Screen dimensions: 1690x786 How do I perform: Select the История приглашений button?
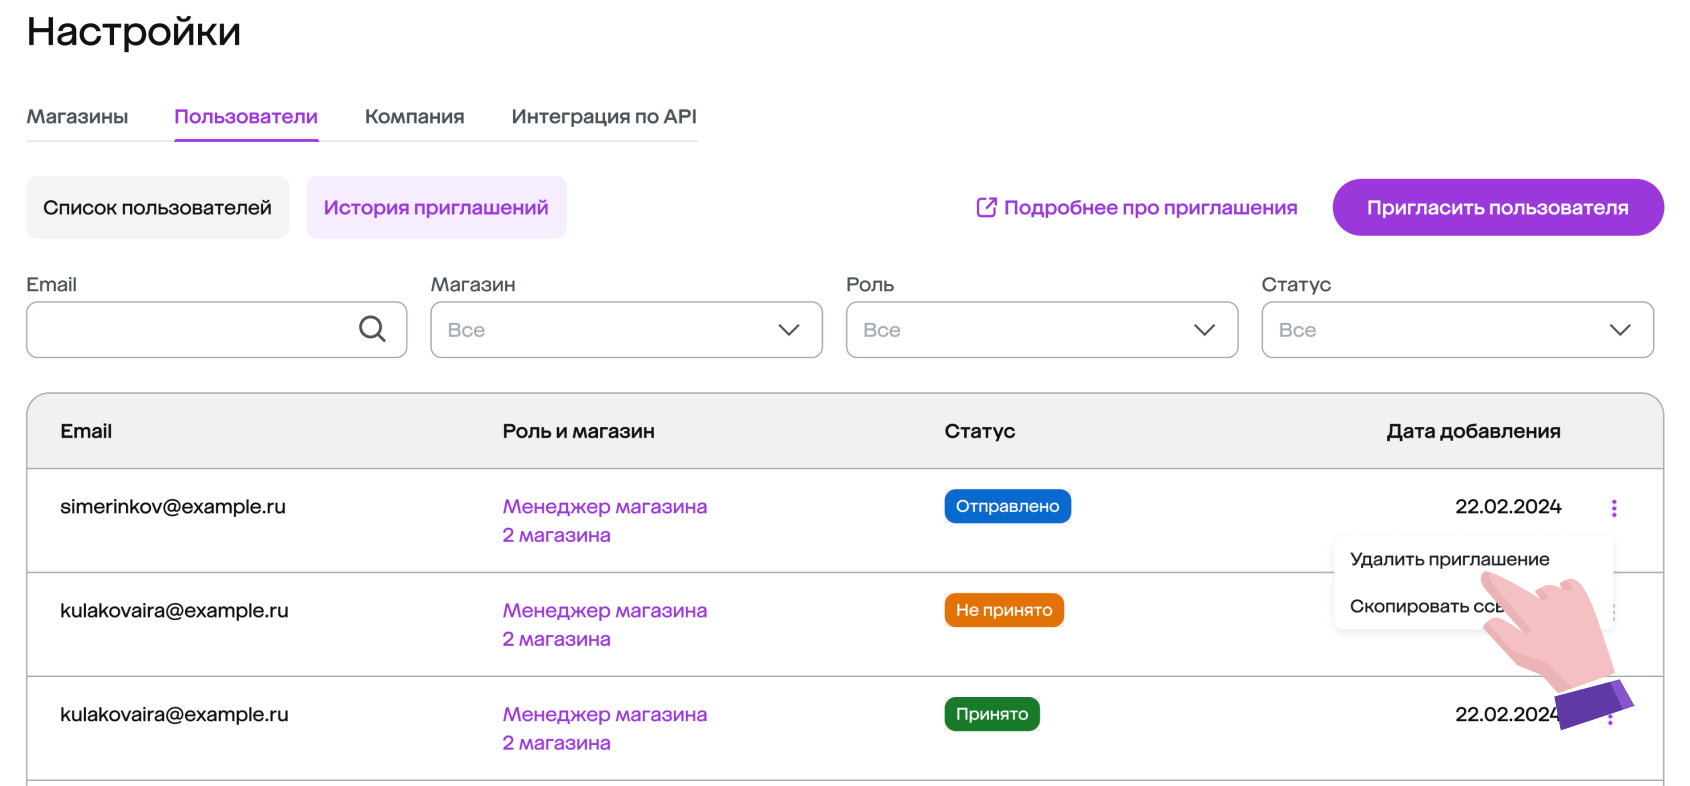(x=436, y=208)
